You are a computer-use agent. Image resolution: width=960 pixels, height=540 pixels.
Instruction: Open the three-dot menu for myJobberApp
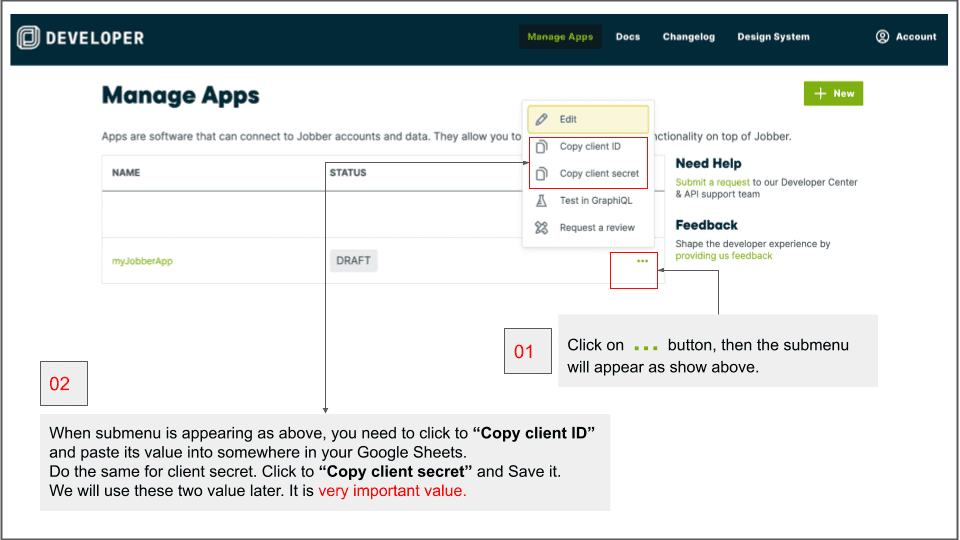coord(642,261)
